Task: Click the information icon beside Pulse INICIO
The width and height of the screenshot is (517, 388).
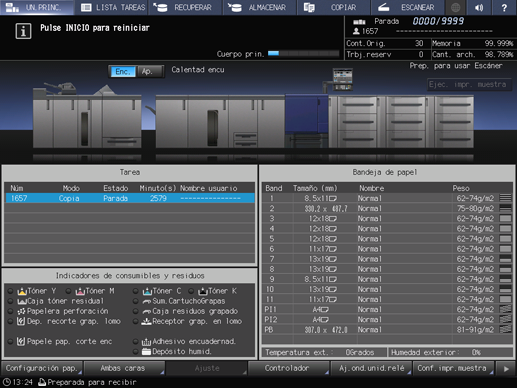Action: click(x=23, y=31)
